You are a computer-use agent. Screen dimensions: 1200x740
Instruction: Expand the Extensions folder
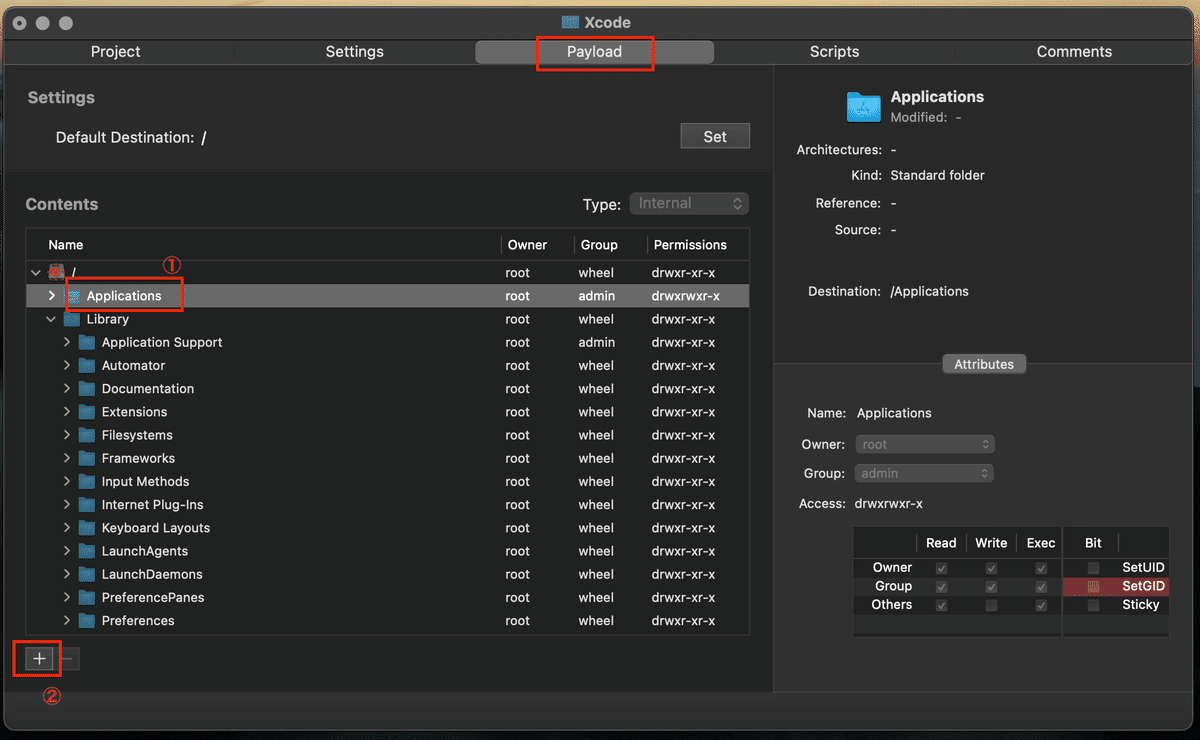click(x=66, y=411)
